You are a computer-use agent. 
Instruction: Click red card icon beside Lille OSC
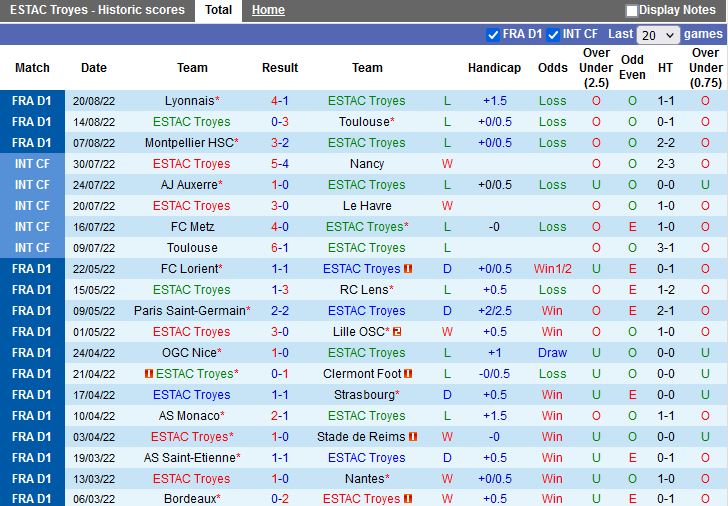(x=397, y=332)
